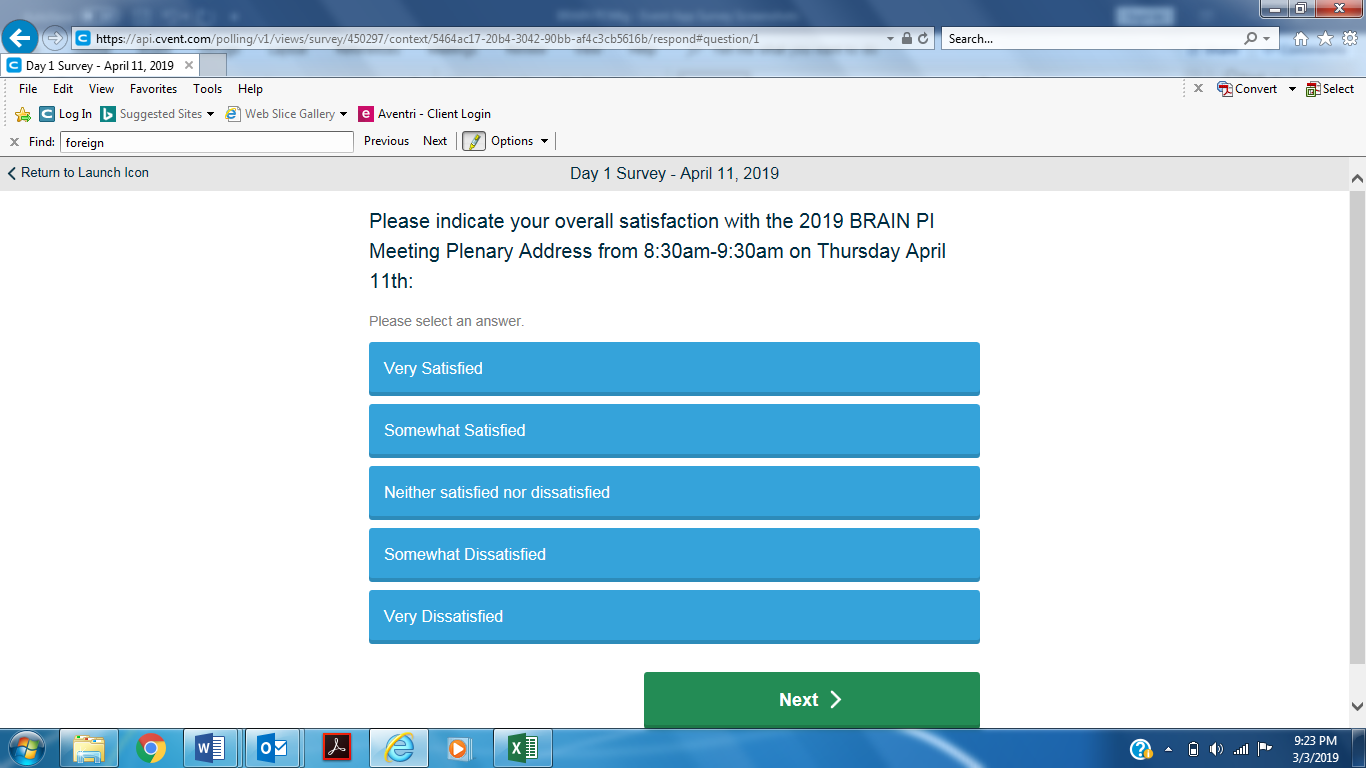Choose the Very Satisfied answer
The width and height of the screenshot is (1366, 768).
pos(674,368)
